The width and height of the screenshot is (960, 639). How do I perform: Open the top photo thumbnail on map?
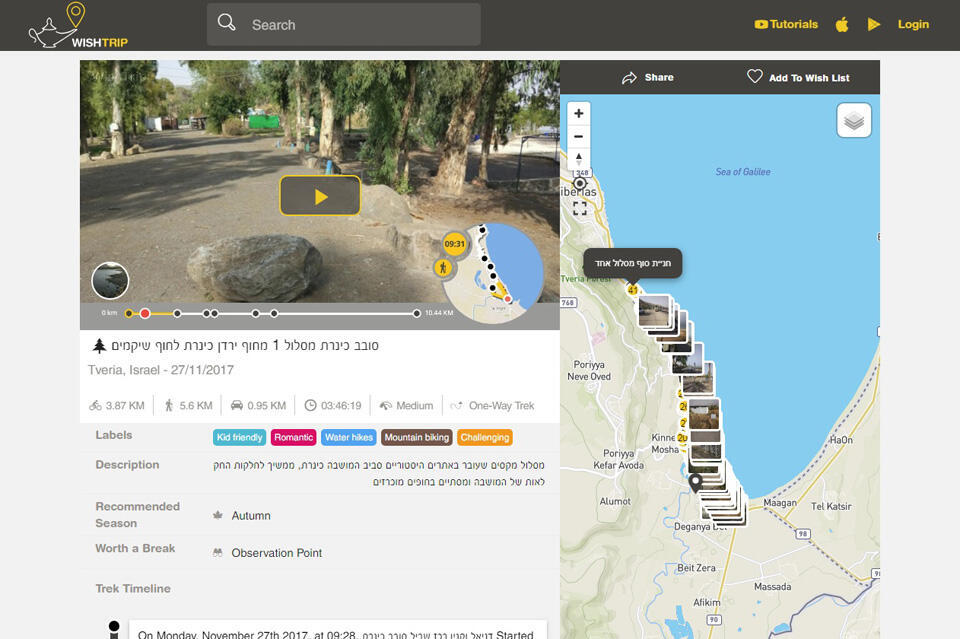[x=654, y=309]
